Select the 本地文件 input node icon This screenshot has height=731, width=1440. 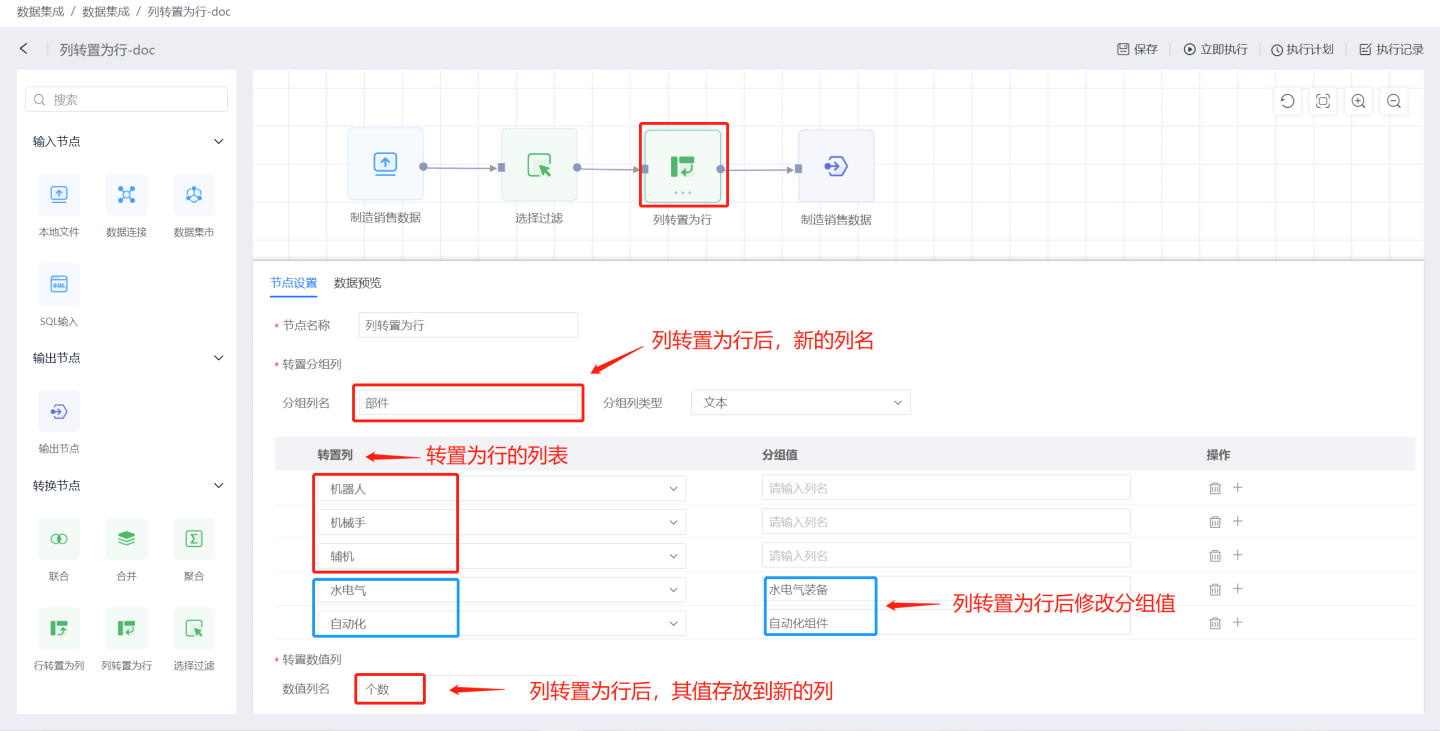59,195
